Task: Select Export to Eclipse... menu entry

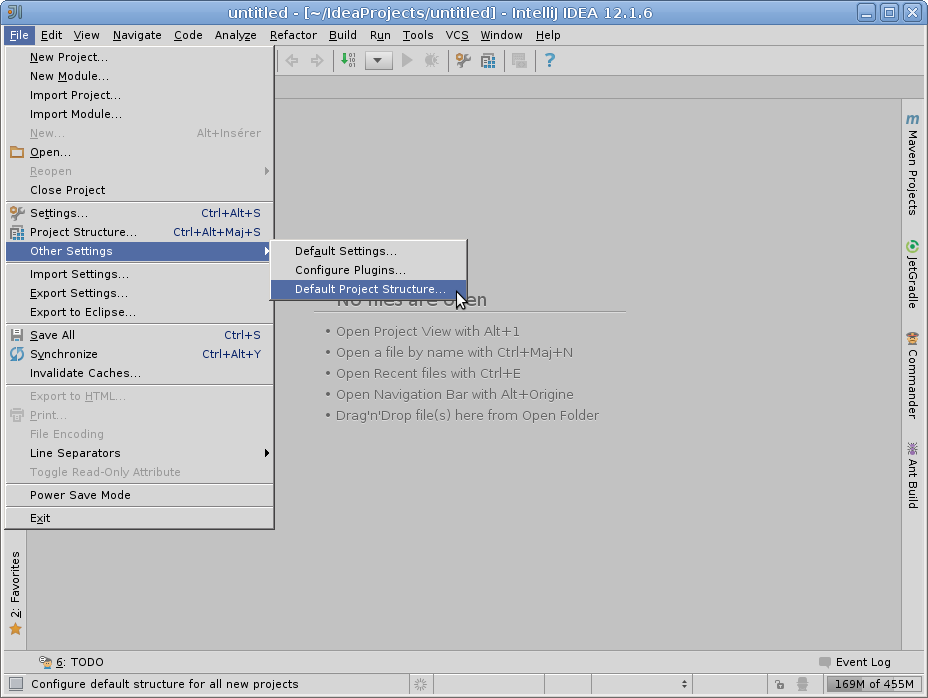Action: coord(140,312)
